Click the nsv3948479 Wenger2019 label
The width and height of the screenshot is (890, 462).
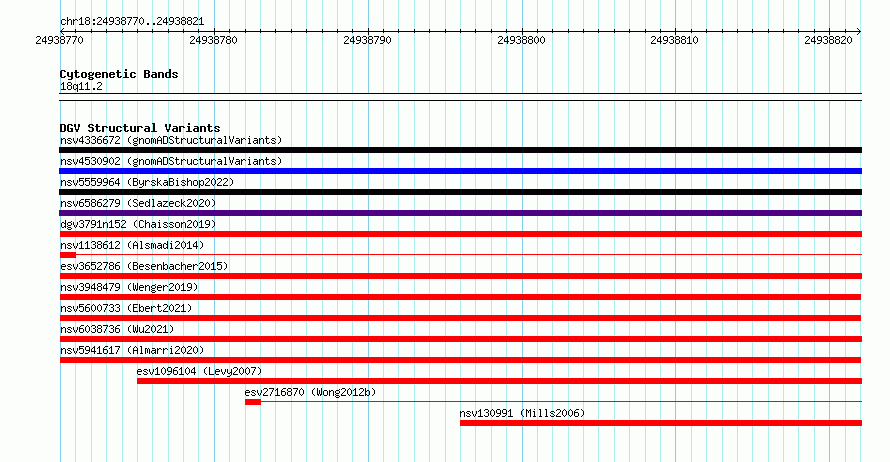tap(129, 287)
